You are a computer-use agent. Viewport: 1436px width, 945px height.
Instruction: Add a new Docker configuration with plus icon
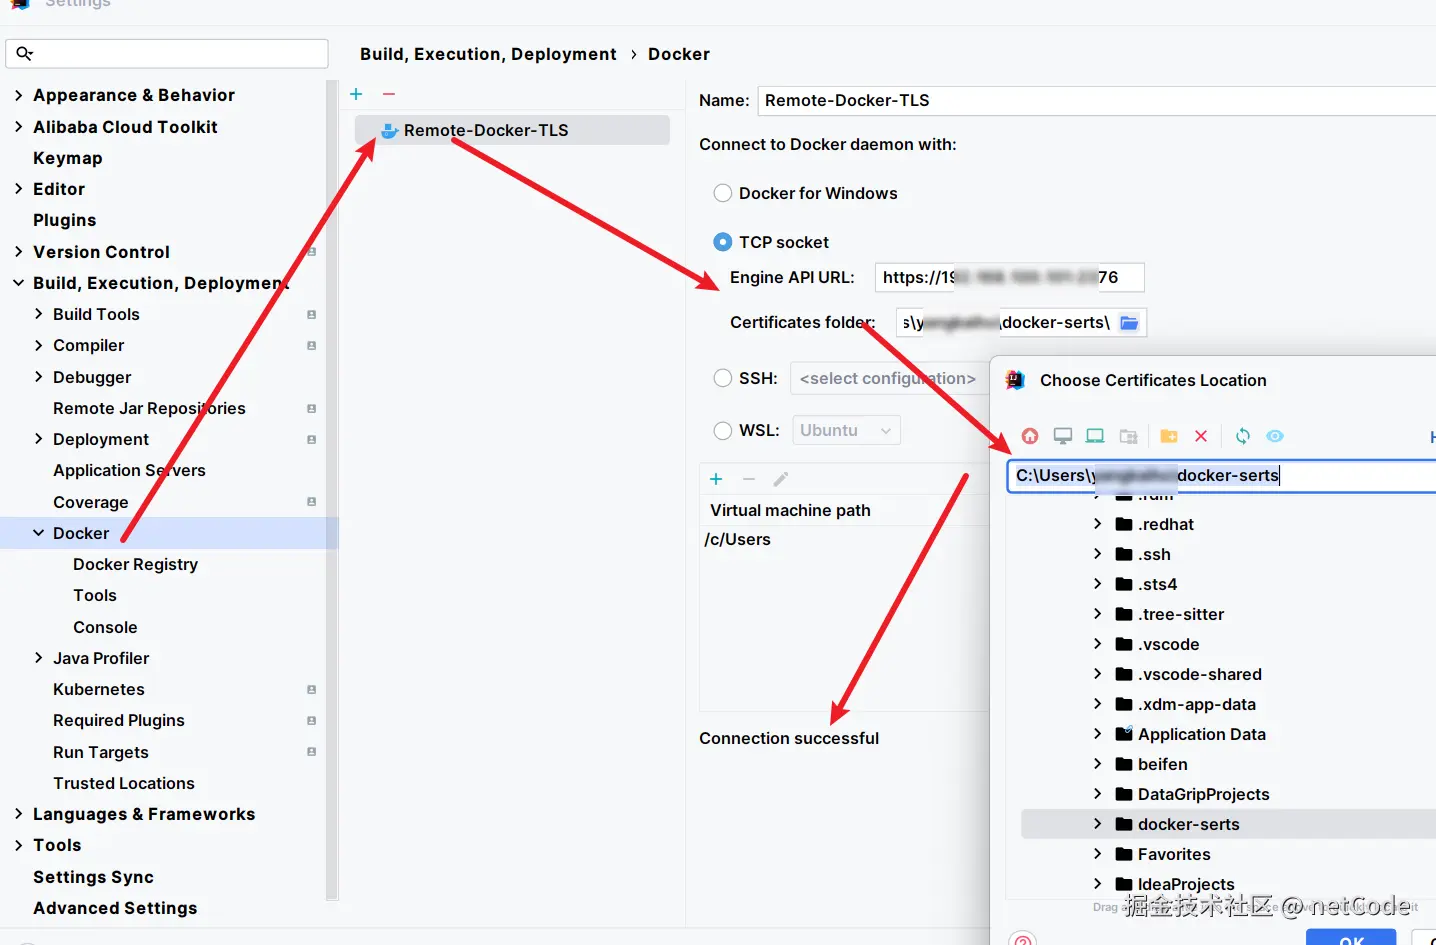tap(356, 94)
